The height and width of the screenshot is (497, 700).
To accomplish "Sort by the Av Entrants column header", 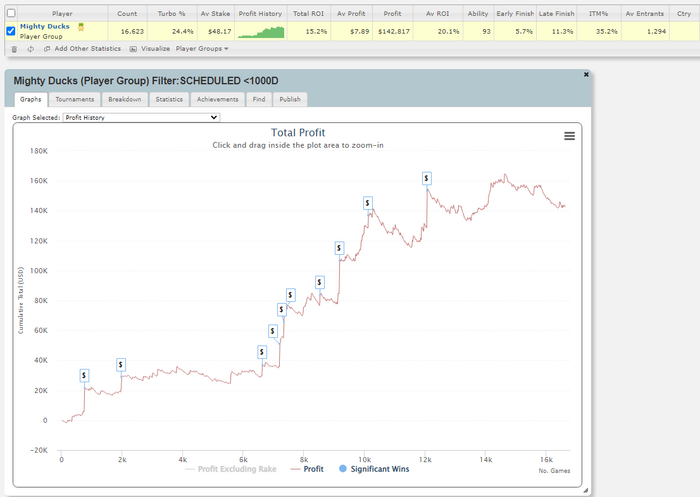I will pyautogui.click(x=645, y=13).
